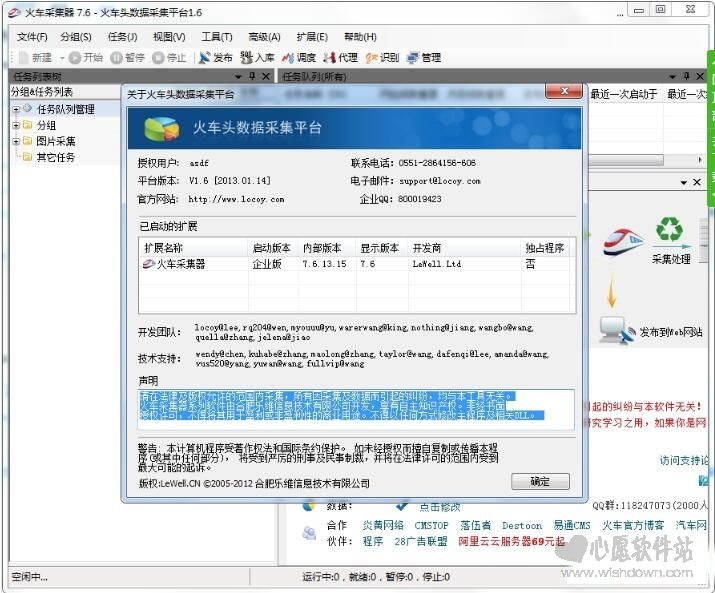Expand the 分组 tree node
The width and height of the screenshot is (715, 593).
(16, 125)
